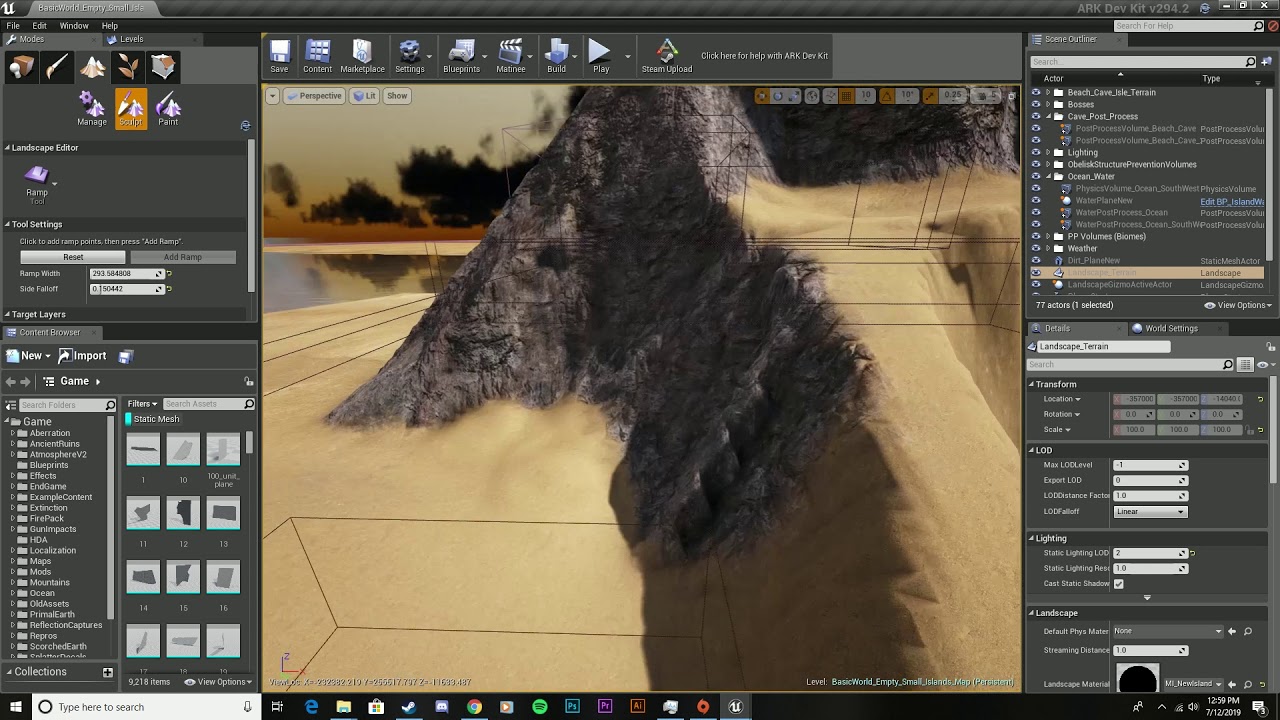
Task: Switch to landscape Sculpt mode
Action: (130, 109)
